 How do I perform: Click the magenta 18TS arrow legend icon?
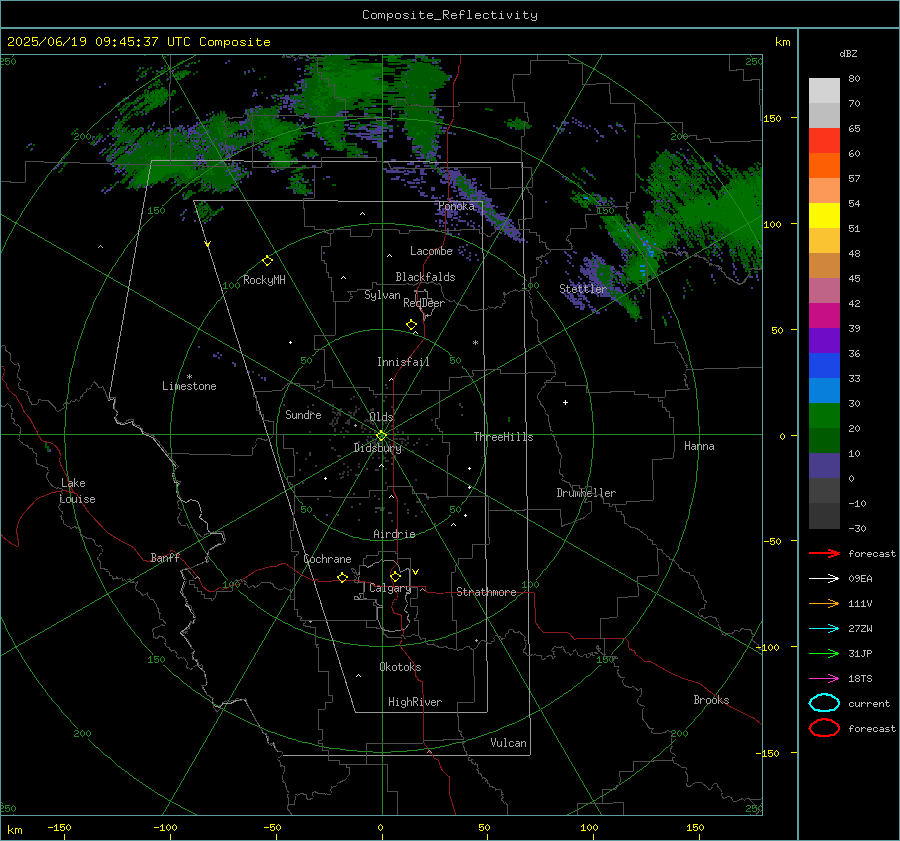coord(824,679)
